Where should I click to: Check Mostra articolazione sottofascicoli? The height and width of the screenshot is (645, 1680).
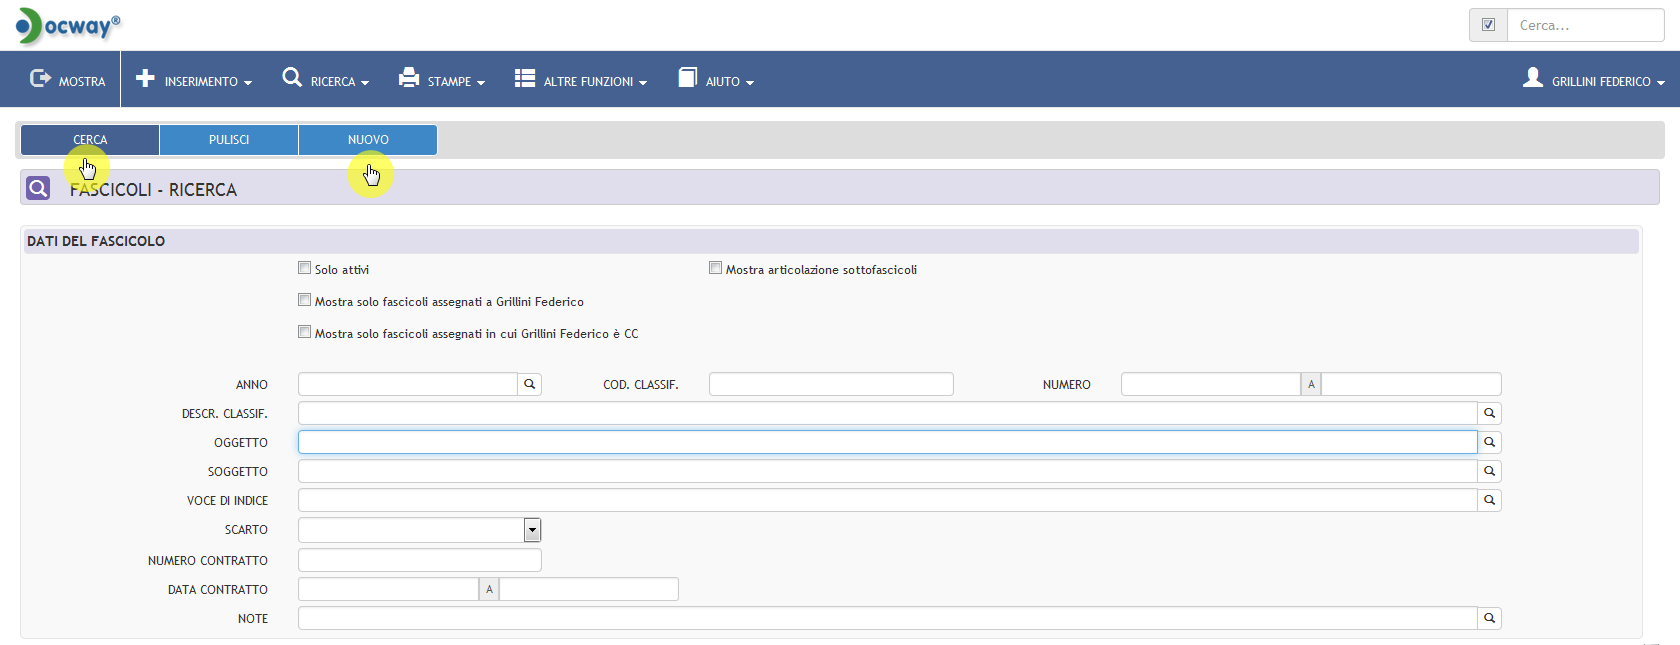coord(715,268)
